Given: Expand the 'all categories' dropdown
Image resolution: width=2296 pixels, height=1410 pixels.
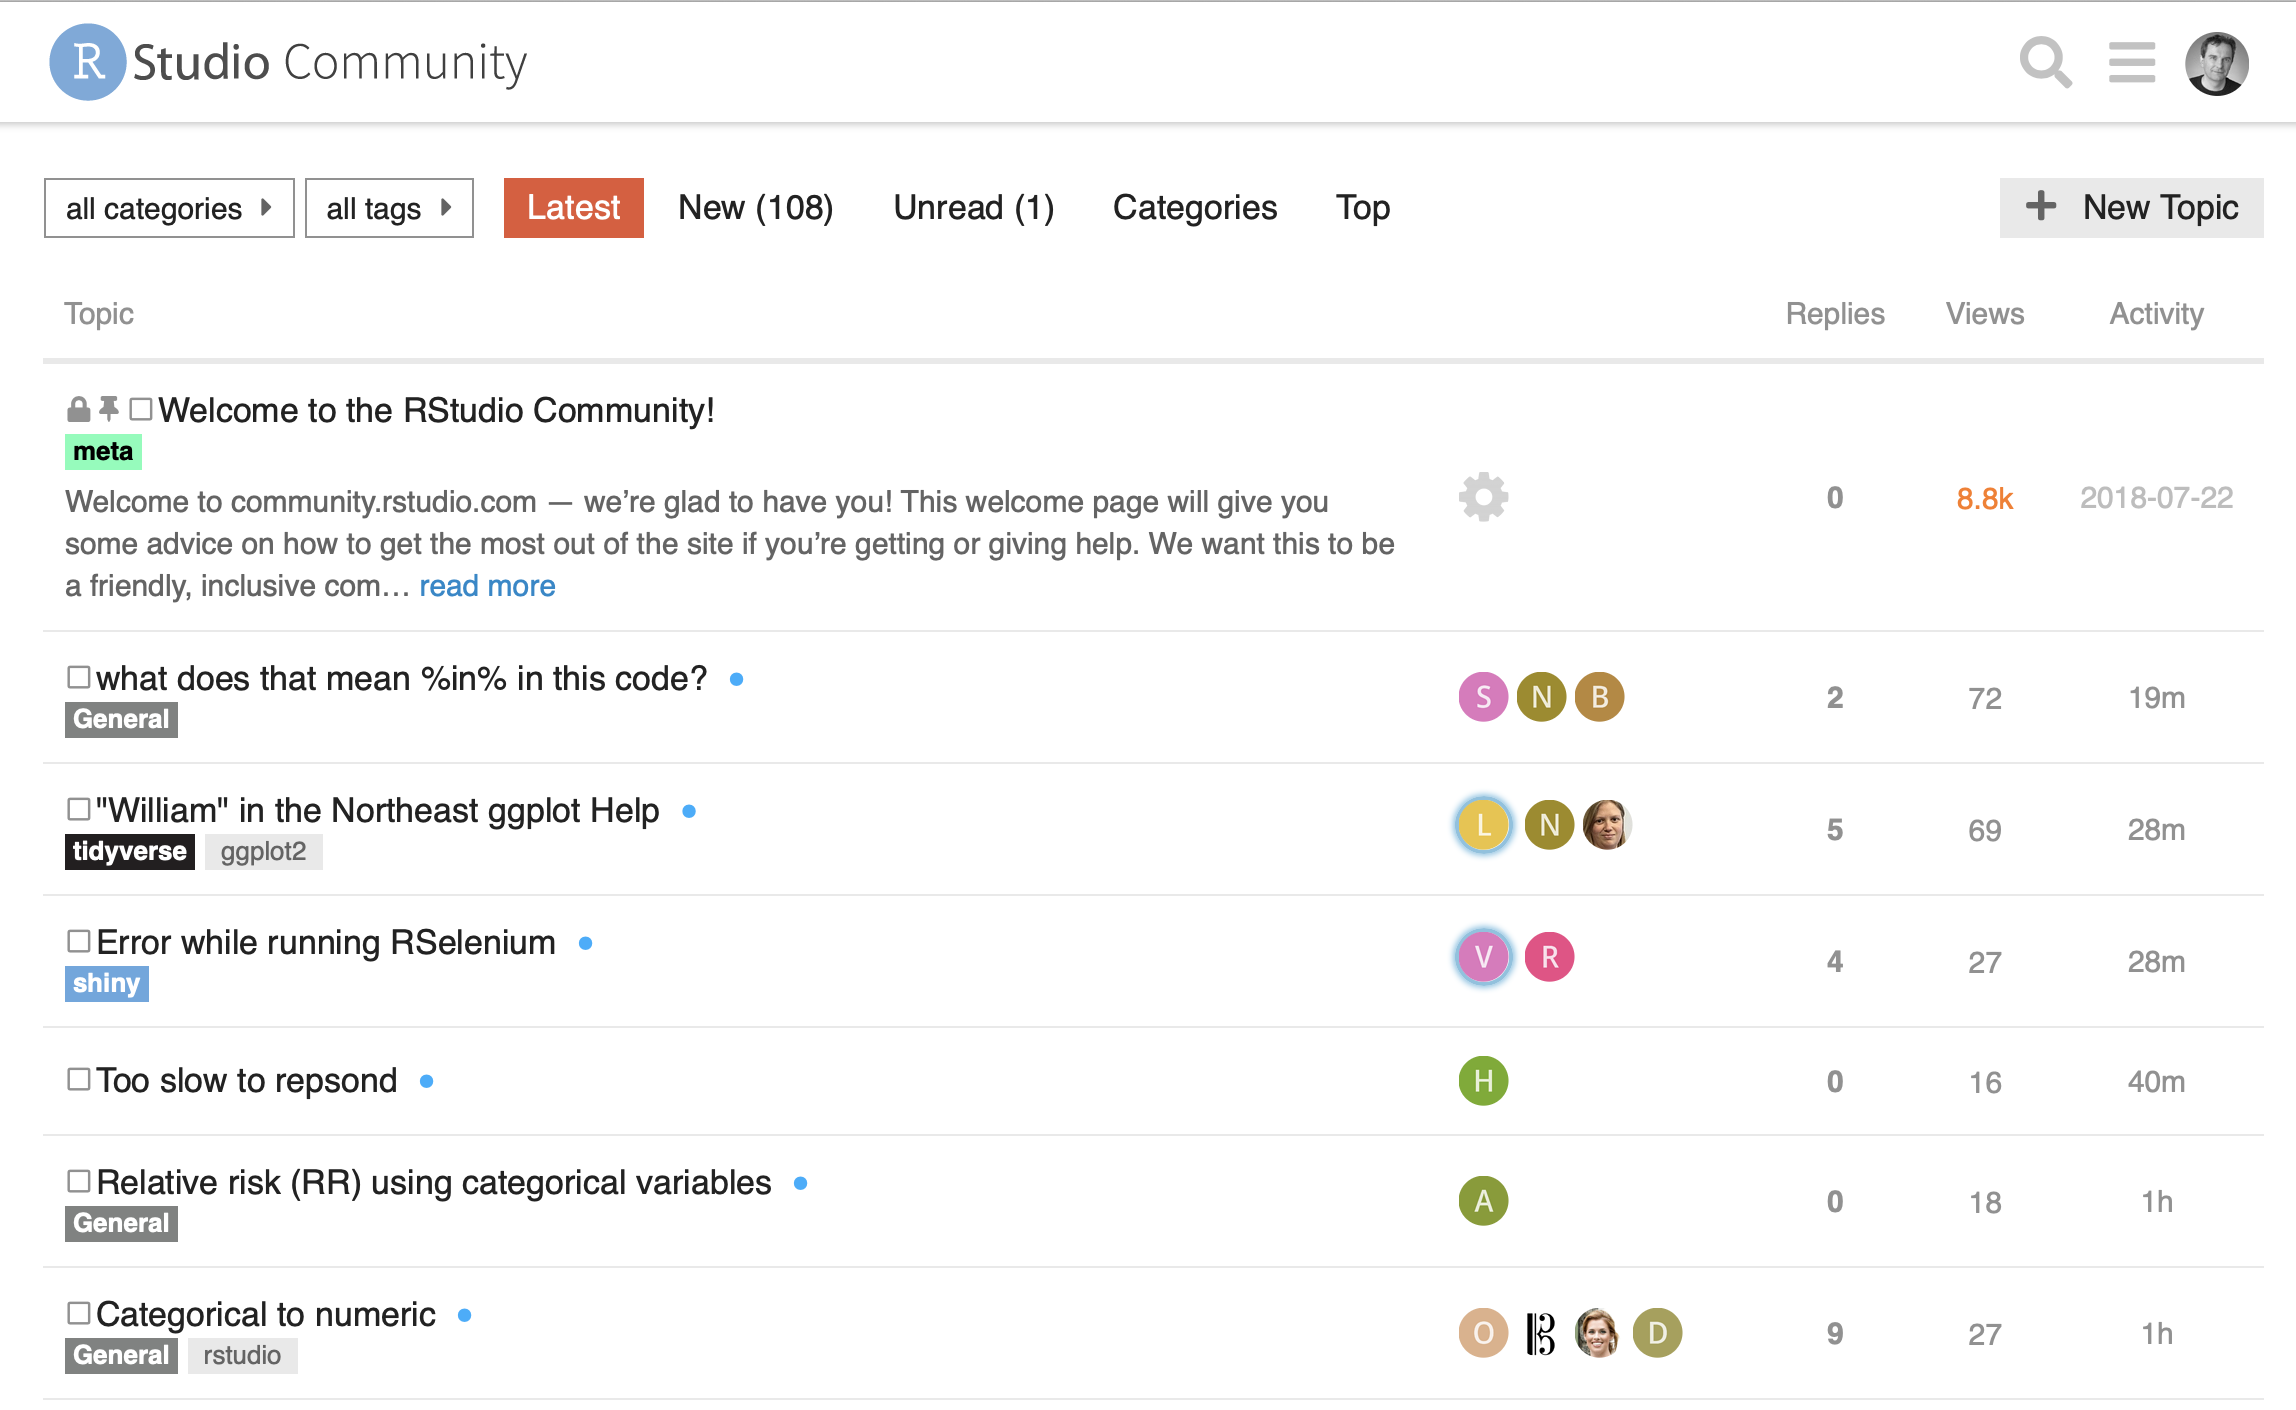Looking at the screenshot, I should [169, 208].
